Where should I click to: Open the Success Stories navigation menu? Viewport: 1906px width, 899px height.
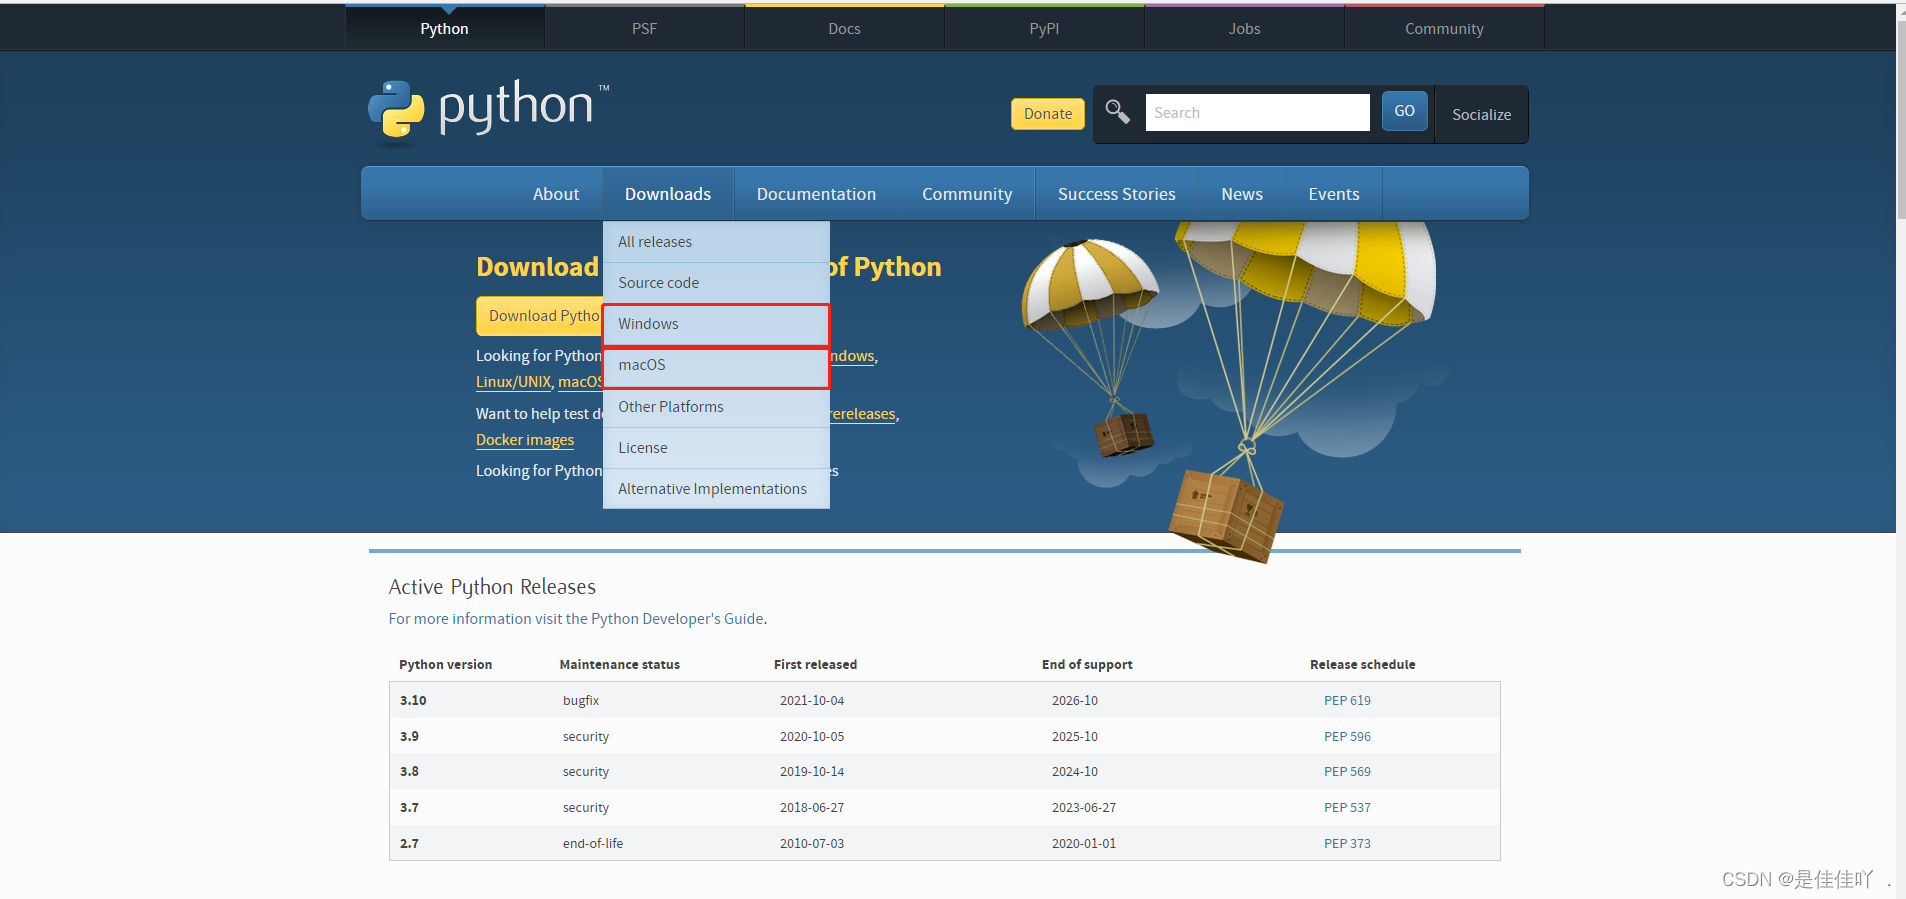1117,194
